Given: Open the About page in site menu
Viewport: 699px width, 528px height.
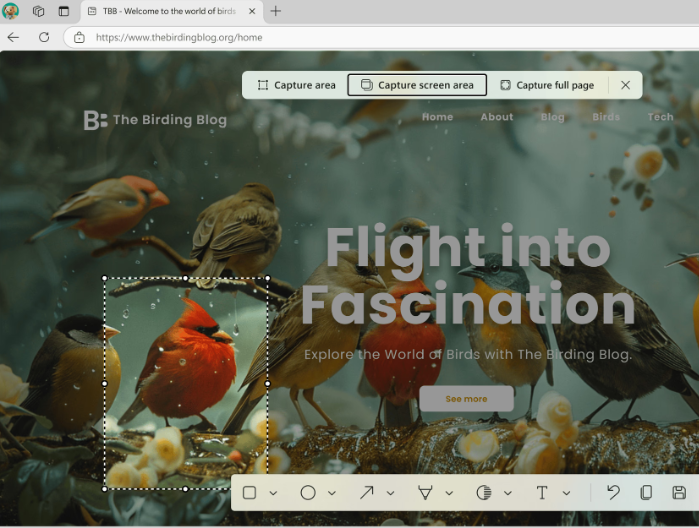Looking at the screenshot, I should [x=496, y=117].
